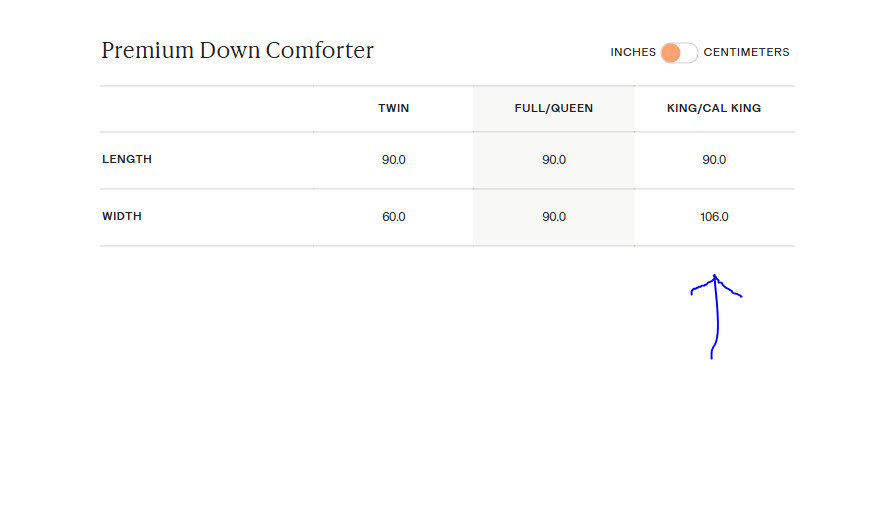Select the Full/Queen width value cell
Image resolution: width=882 pixels, height=529 pixels.
point(554,217)
